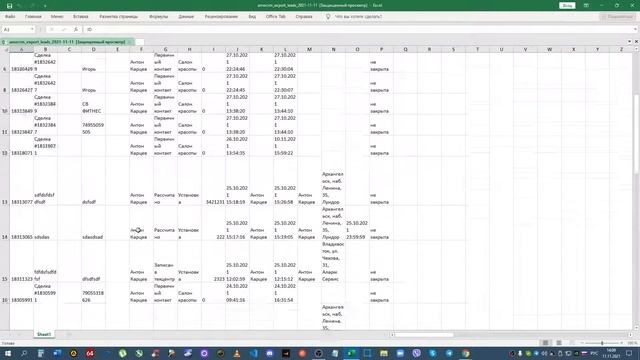Open the Справка ribbon tab
This screenshot has height=360, width=640.
(304, 17)
